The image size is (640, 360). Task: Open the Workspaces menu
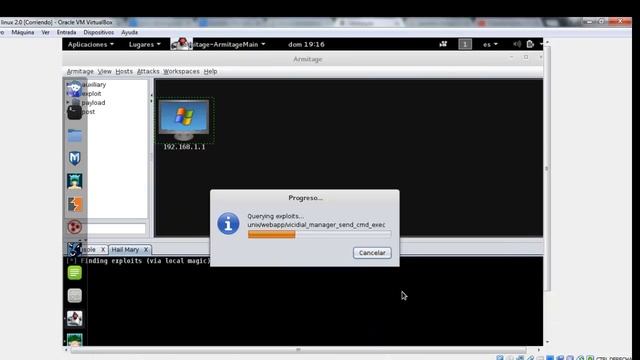pyautogui.click(x=181, y=71)
